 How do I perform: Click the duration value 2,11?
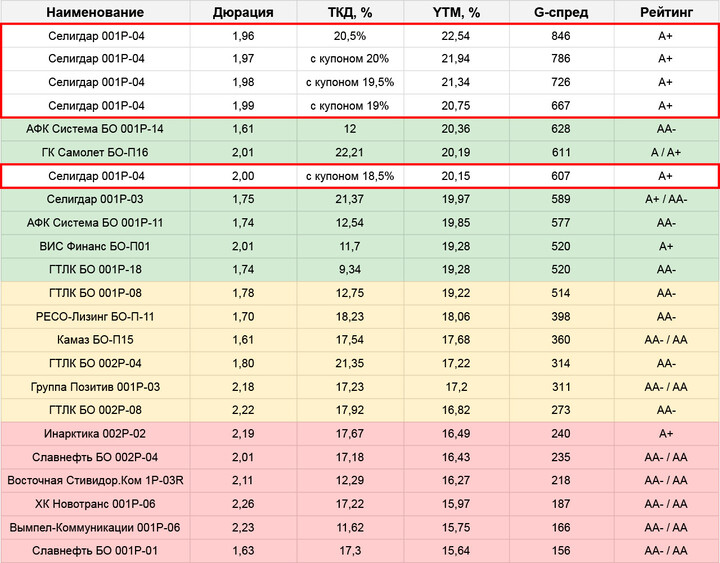click(243, 480)
